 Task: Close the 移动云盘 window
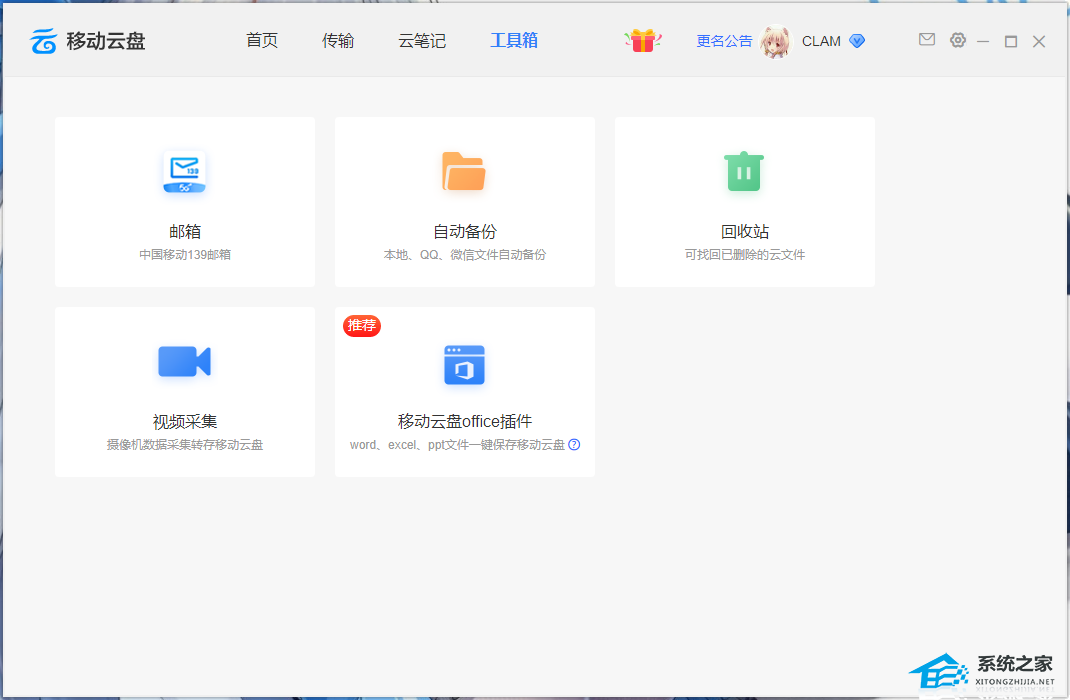[1039, 42]
